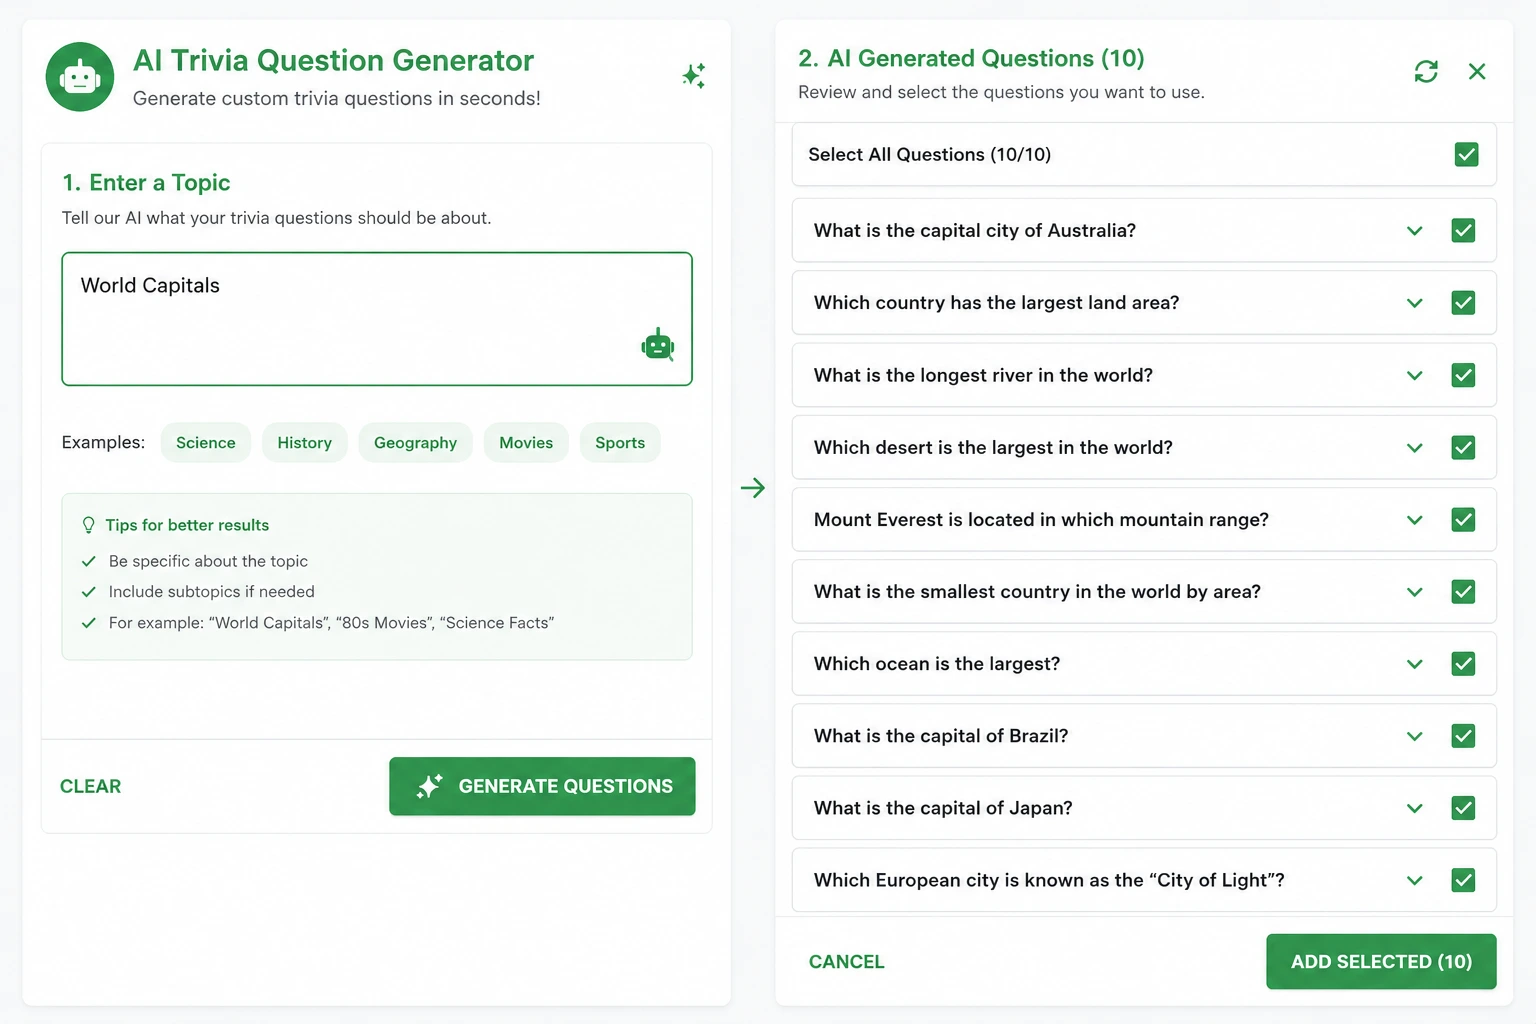The image size is (1536, 1024).
Task: Click the 'What is the capital of Japan?' text
Action: point(943,808)
